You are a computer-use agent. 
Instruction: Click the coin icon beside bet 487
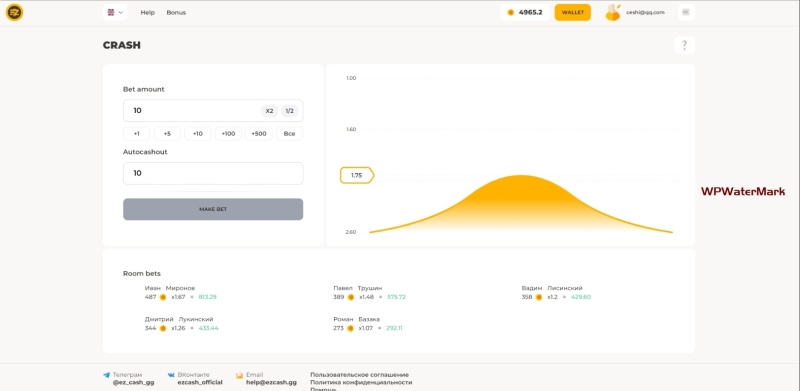pyautogui.click(x=163, y=297)
